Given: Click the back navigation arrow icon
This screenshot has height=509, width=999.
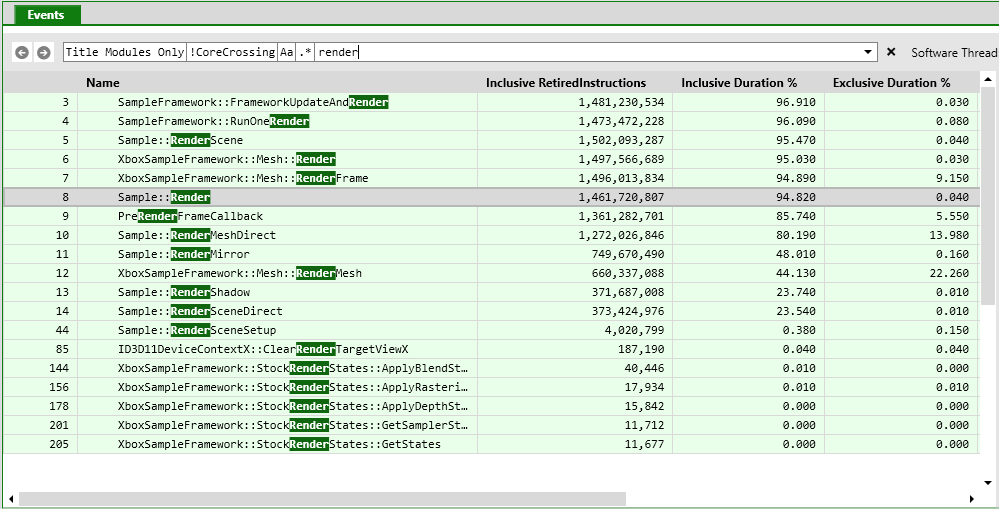Looking at the screenshot, I should (x=22, y=53).
